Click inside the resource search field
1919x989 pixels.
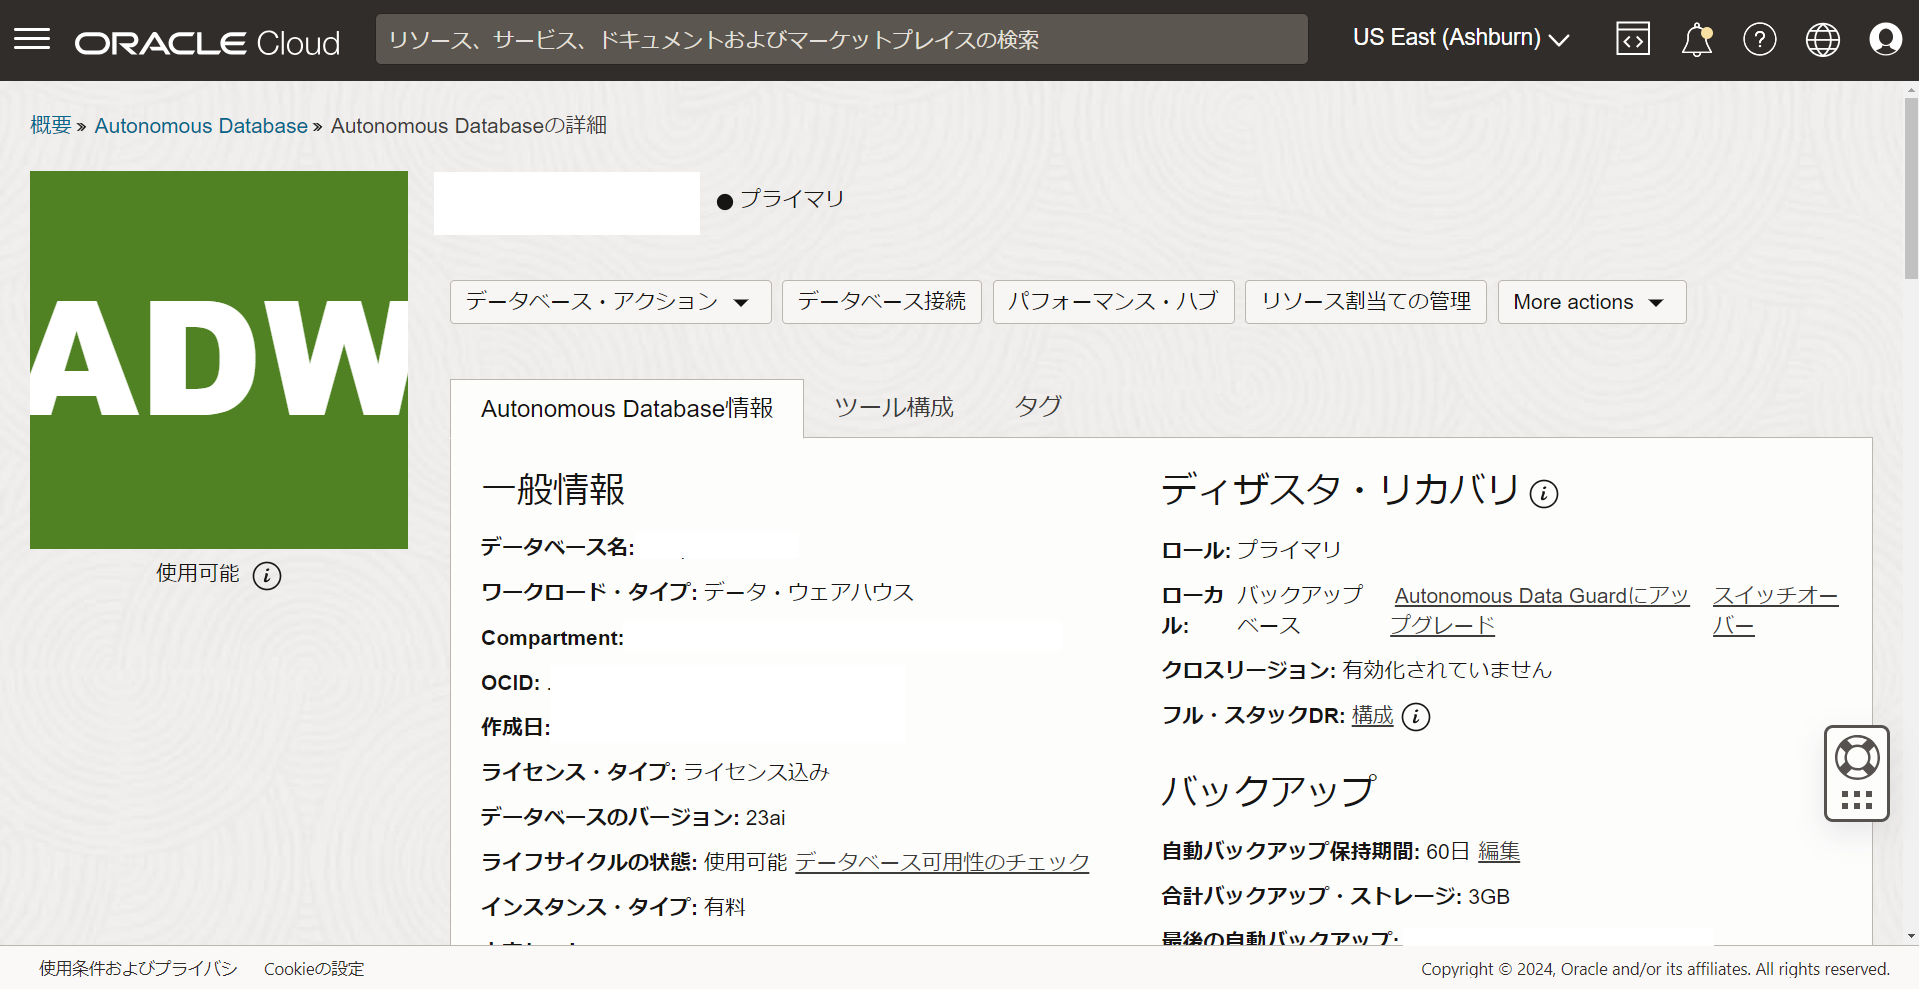tap(841, 39)
